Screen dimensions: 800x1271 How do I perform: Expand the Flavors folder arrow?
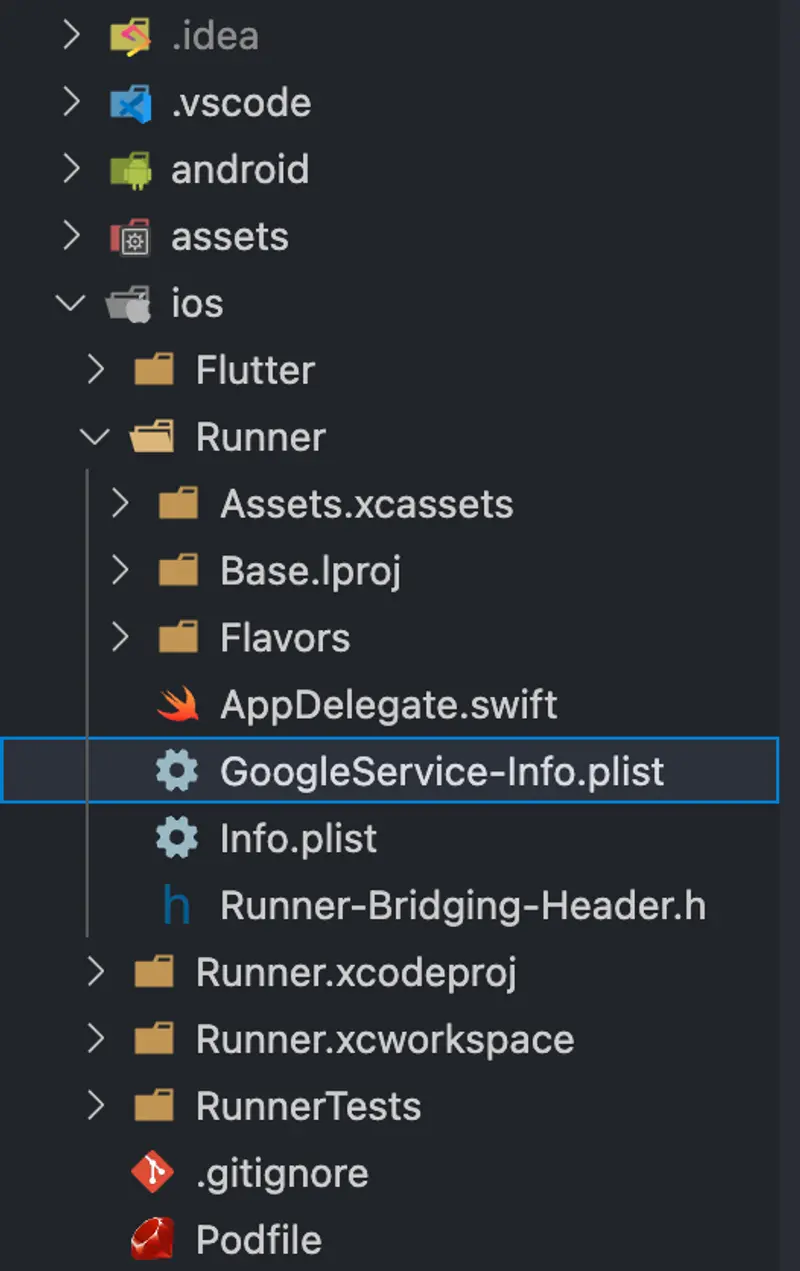click(121, 637)
